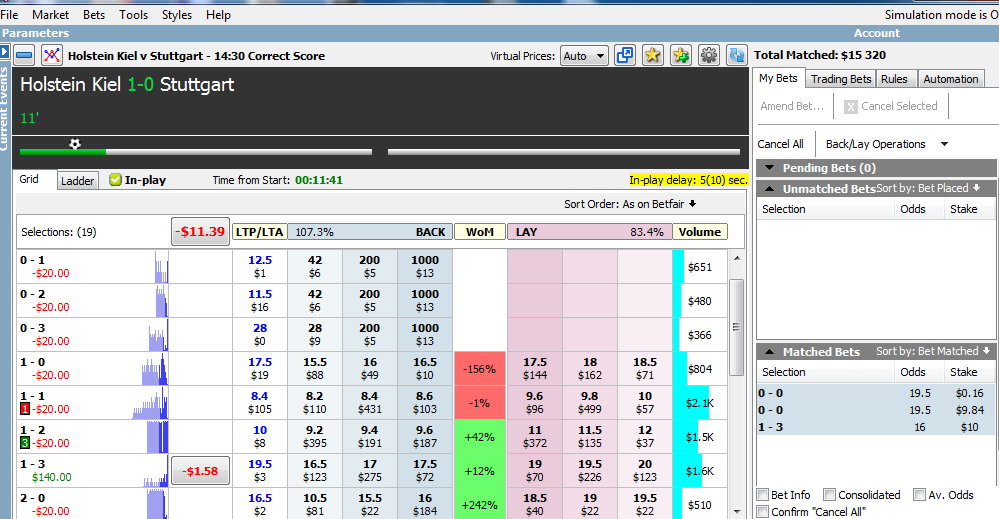
Task: Lay 1 - 0 at 17.5 ($144)
Action: tap(535, 369)
